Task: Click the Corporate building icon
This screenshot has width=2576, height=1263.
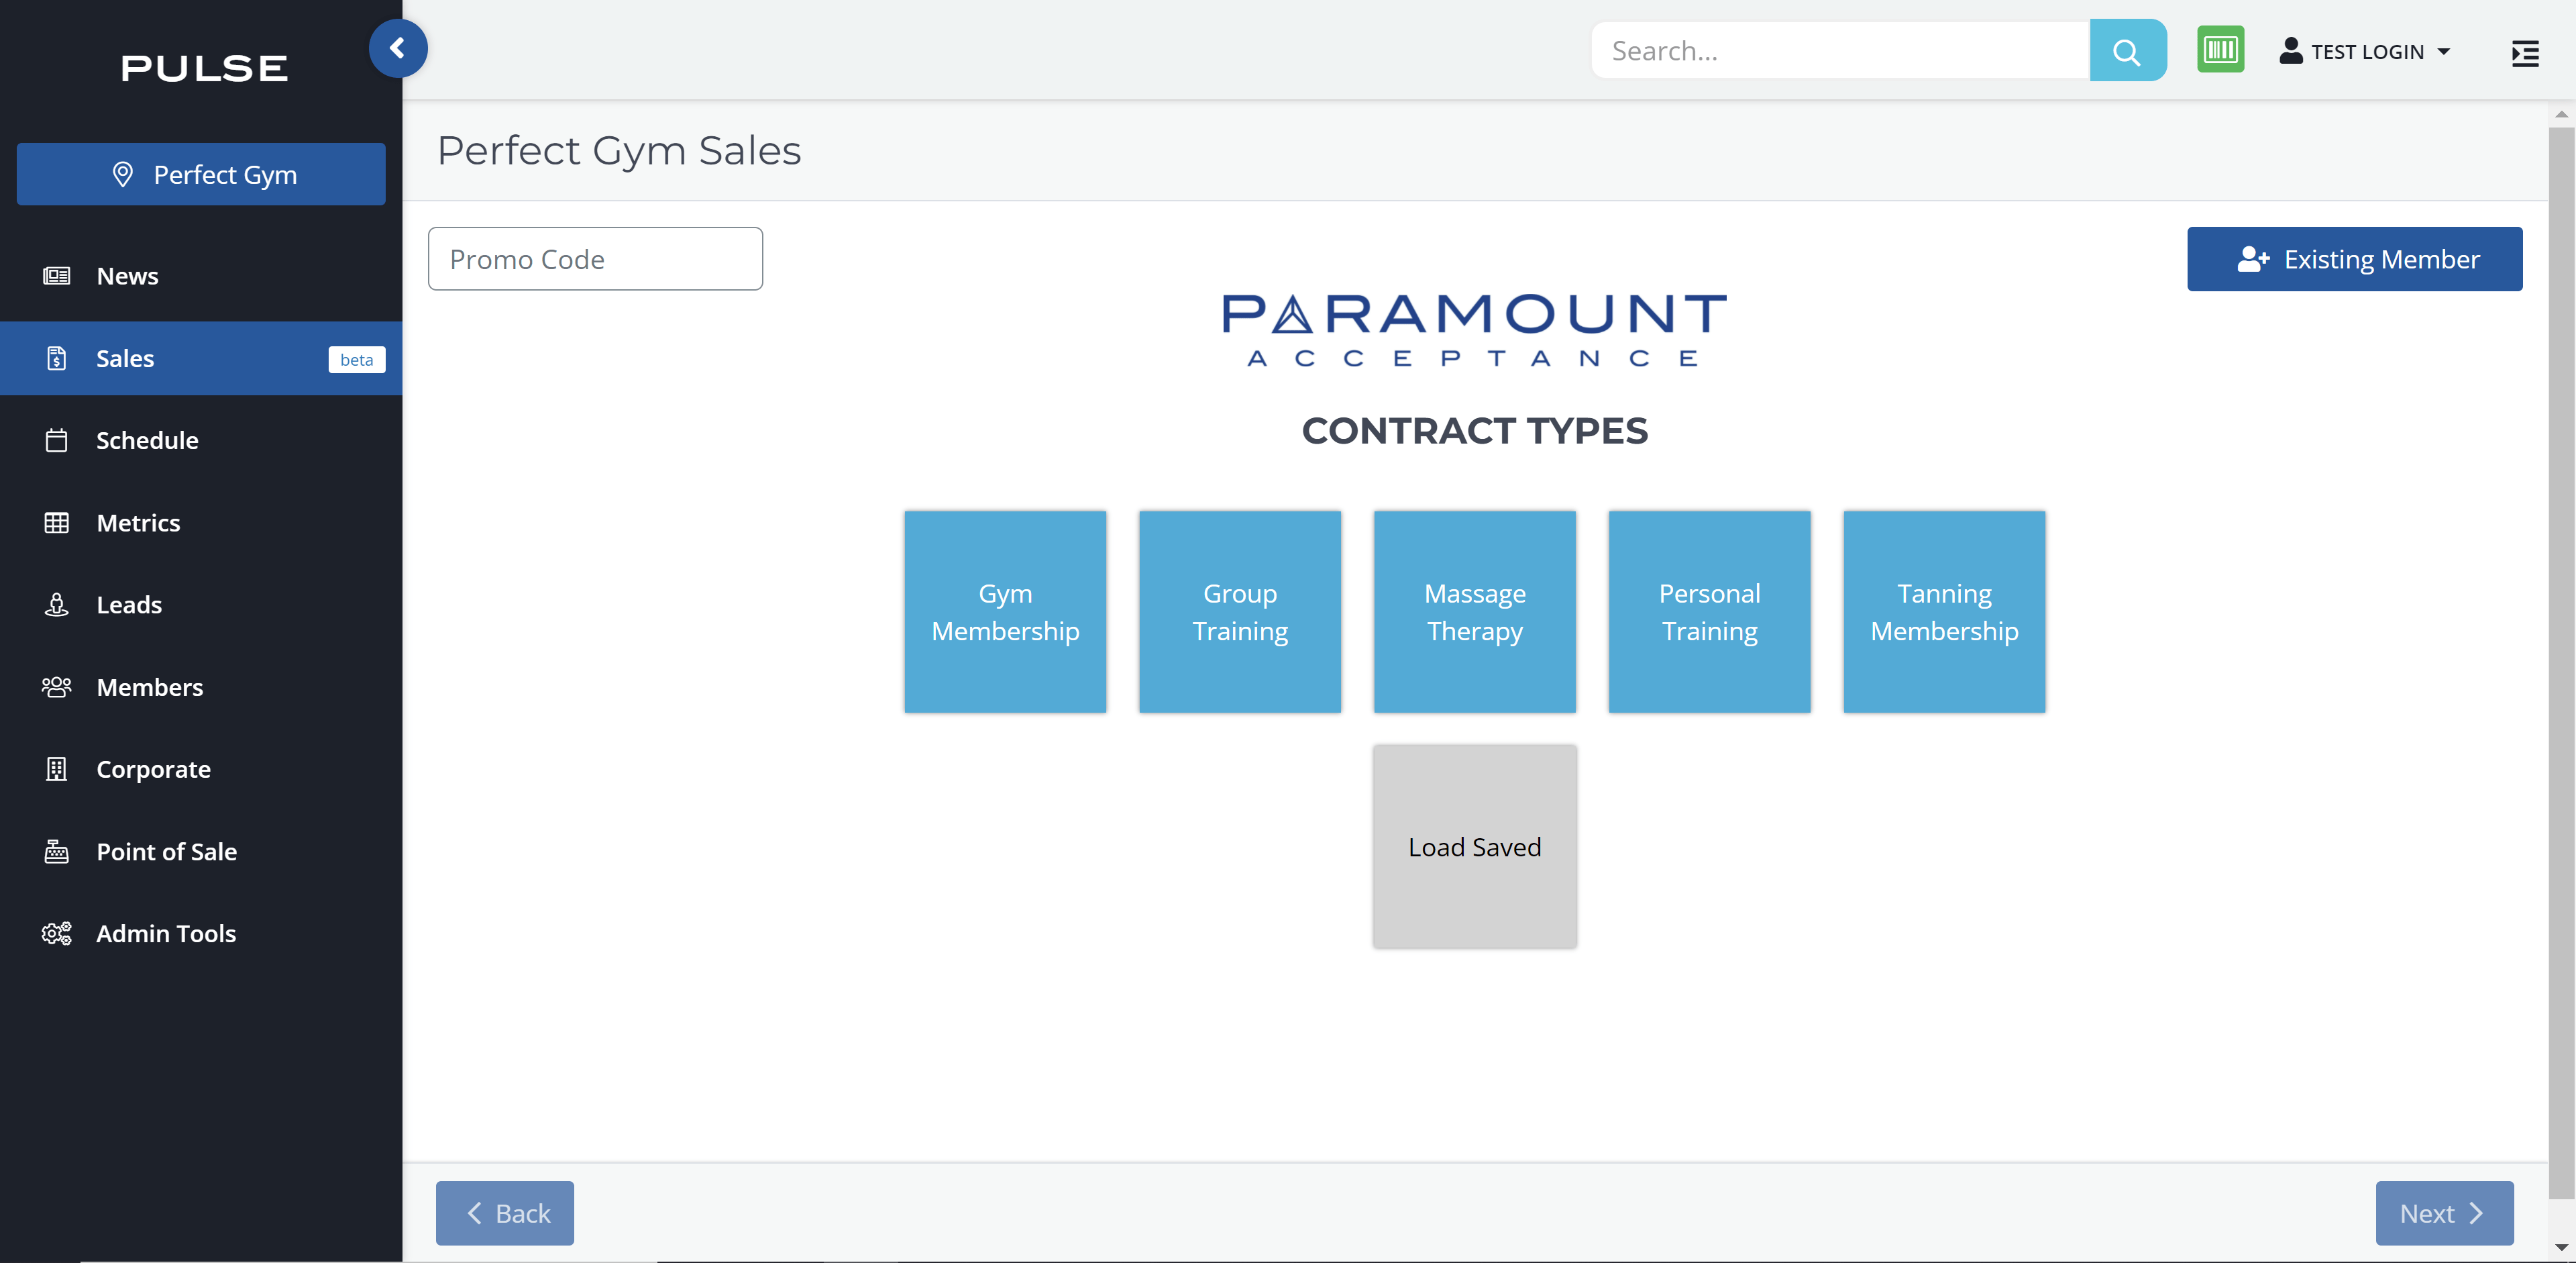Action: tap(56, 769)
